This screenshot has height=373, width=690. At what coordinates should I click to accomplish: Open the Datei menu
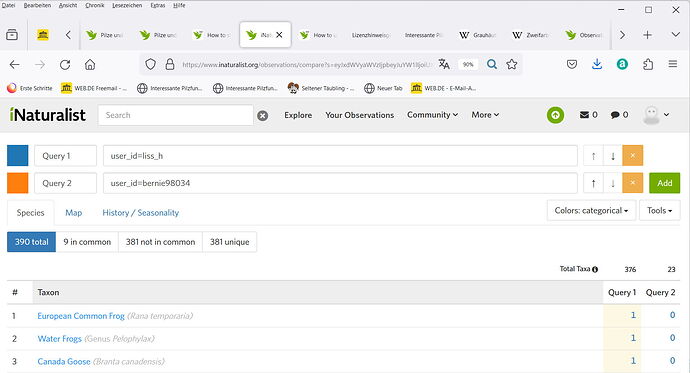point(8,5)
